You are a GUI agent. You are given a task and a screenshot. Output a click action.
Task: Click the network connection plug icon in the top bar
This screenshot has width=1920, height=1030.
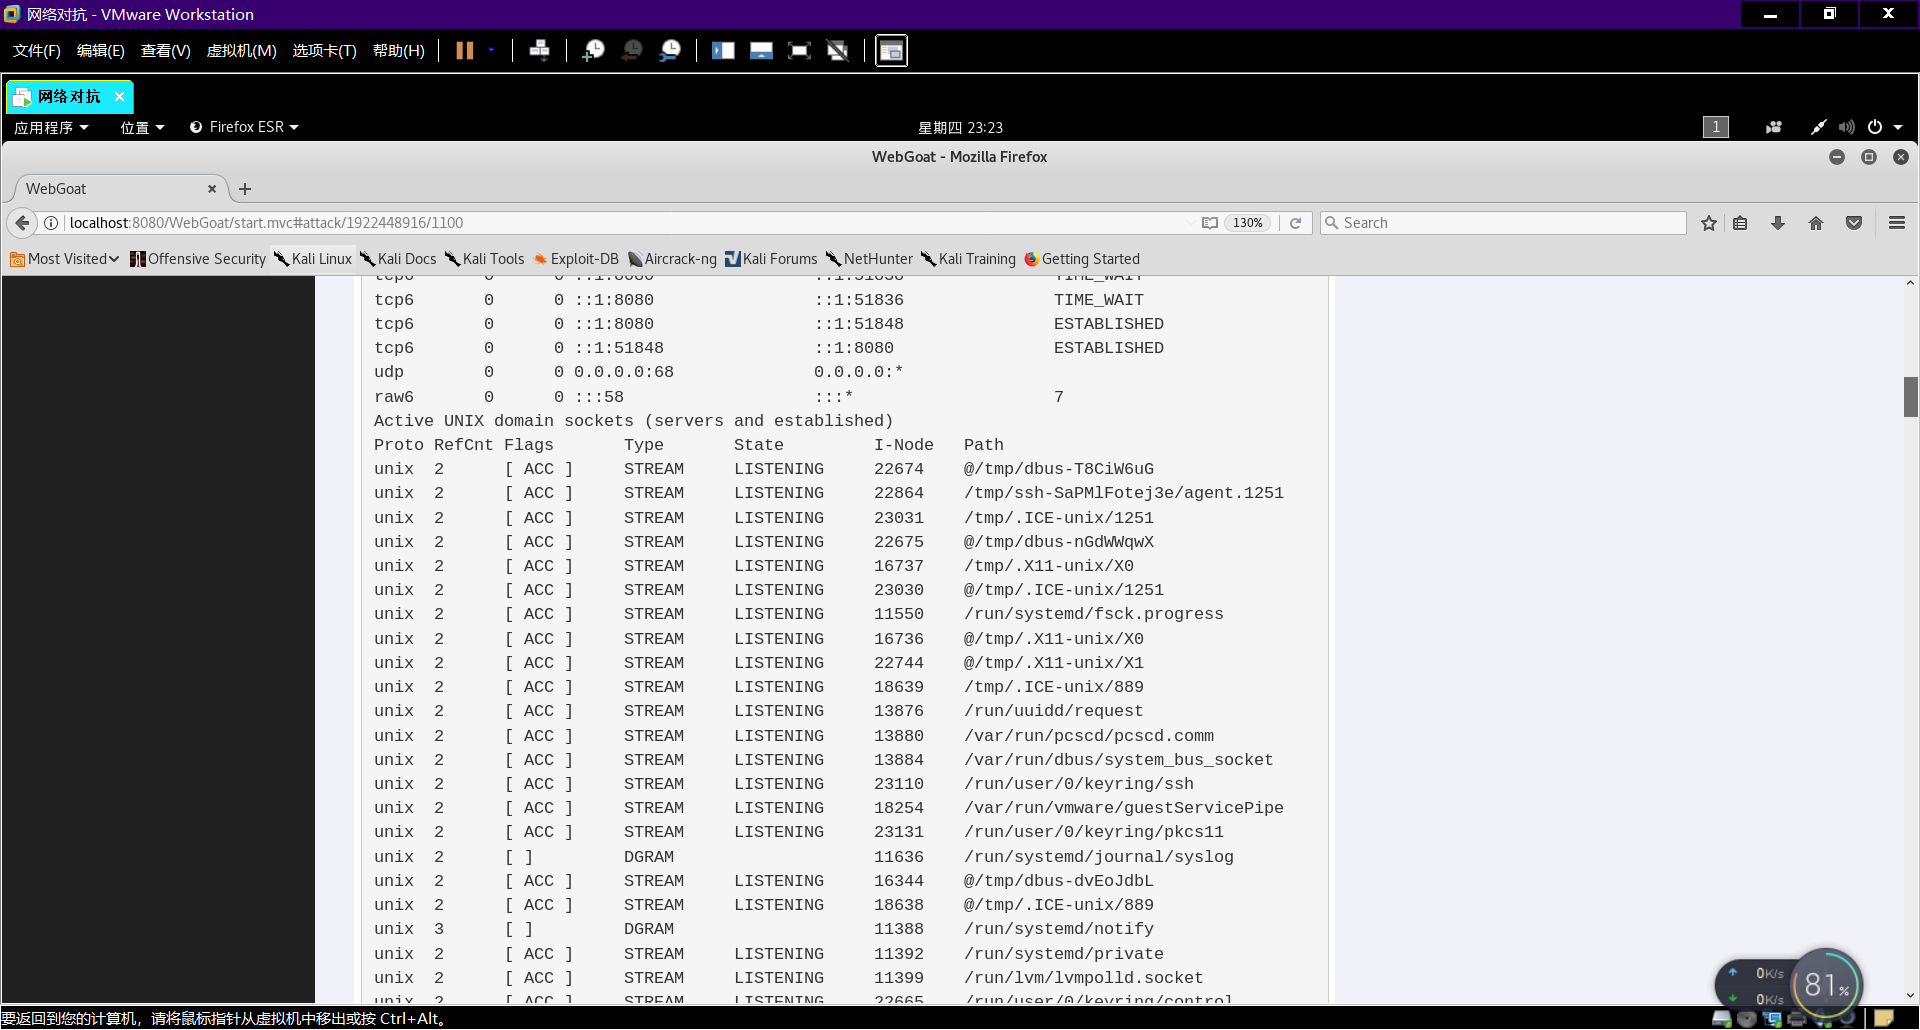[1818, 127]
